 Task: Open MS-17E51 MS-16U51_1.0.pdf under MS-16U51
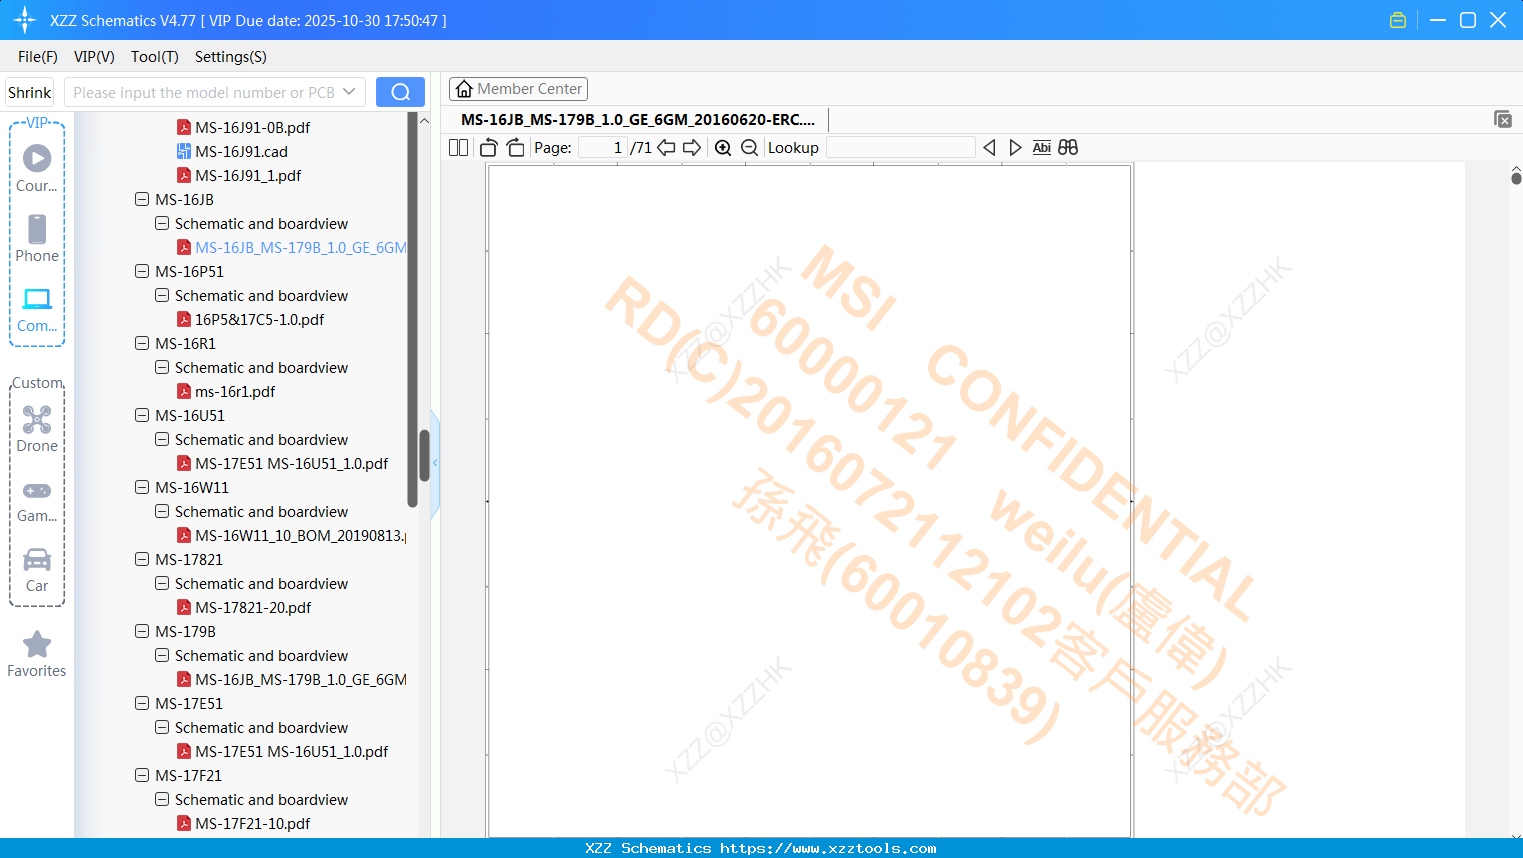tap(283, 464)
